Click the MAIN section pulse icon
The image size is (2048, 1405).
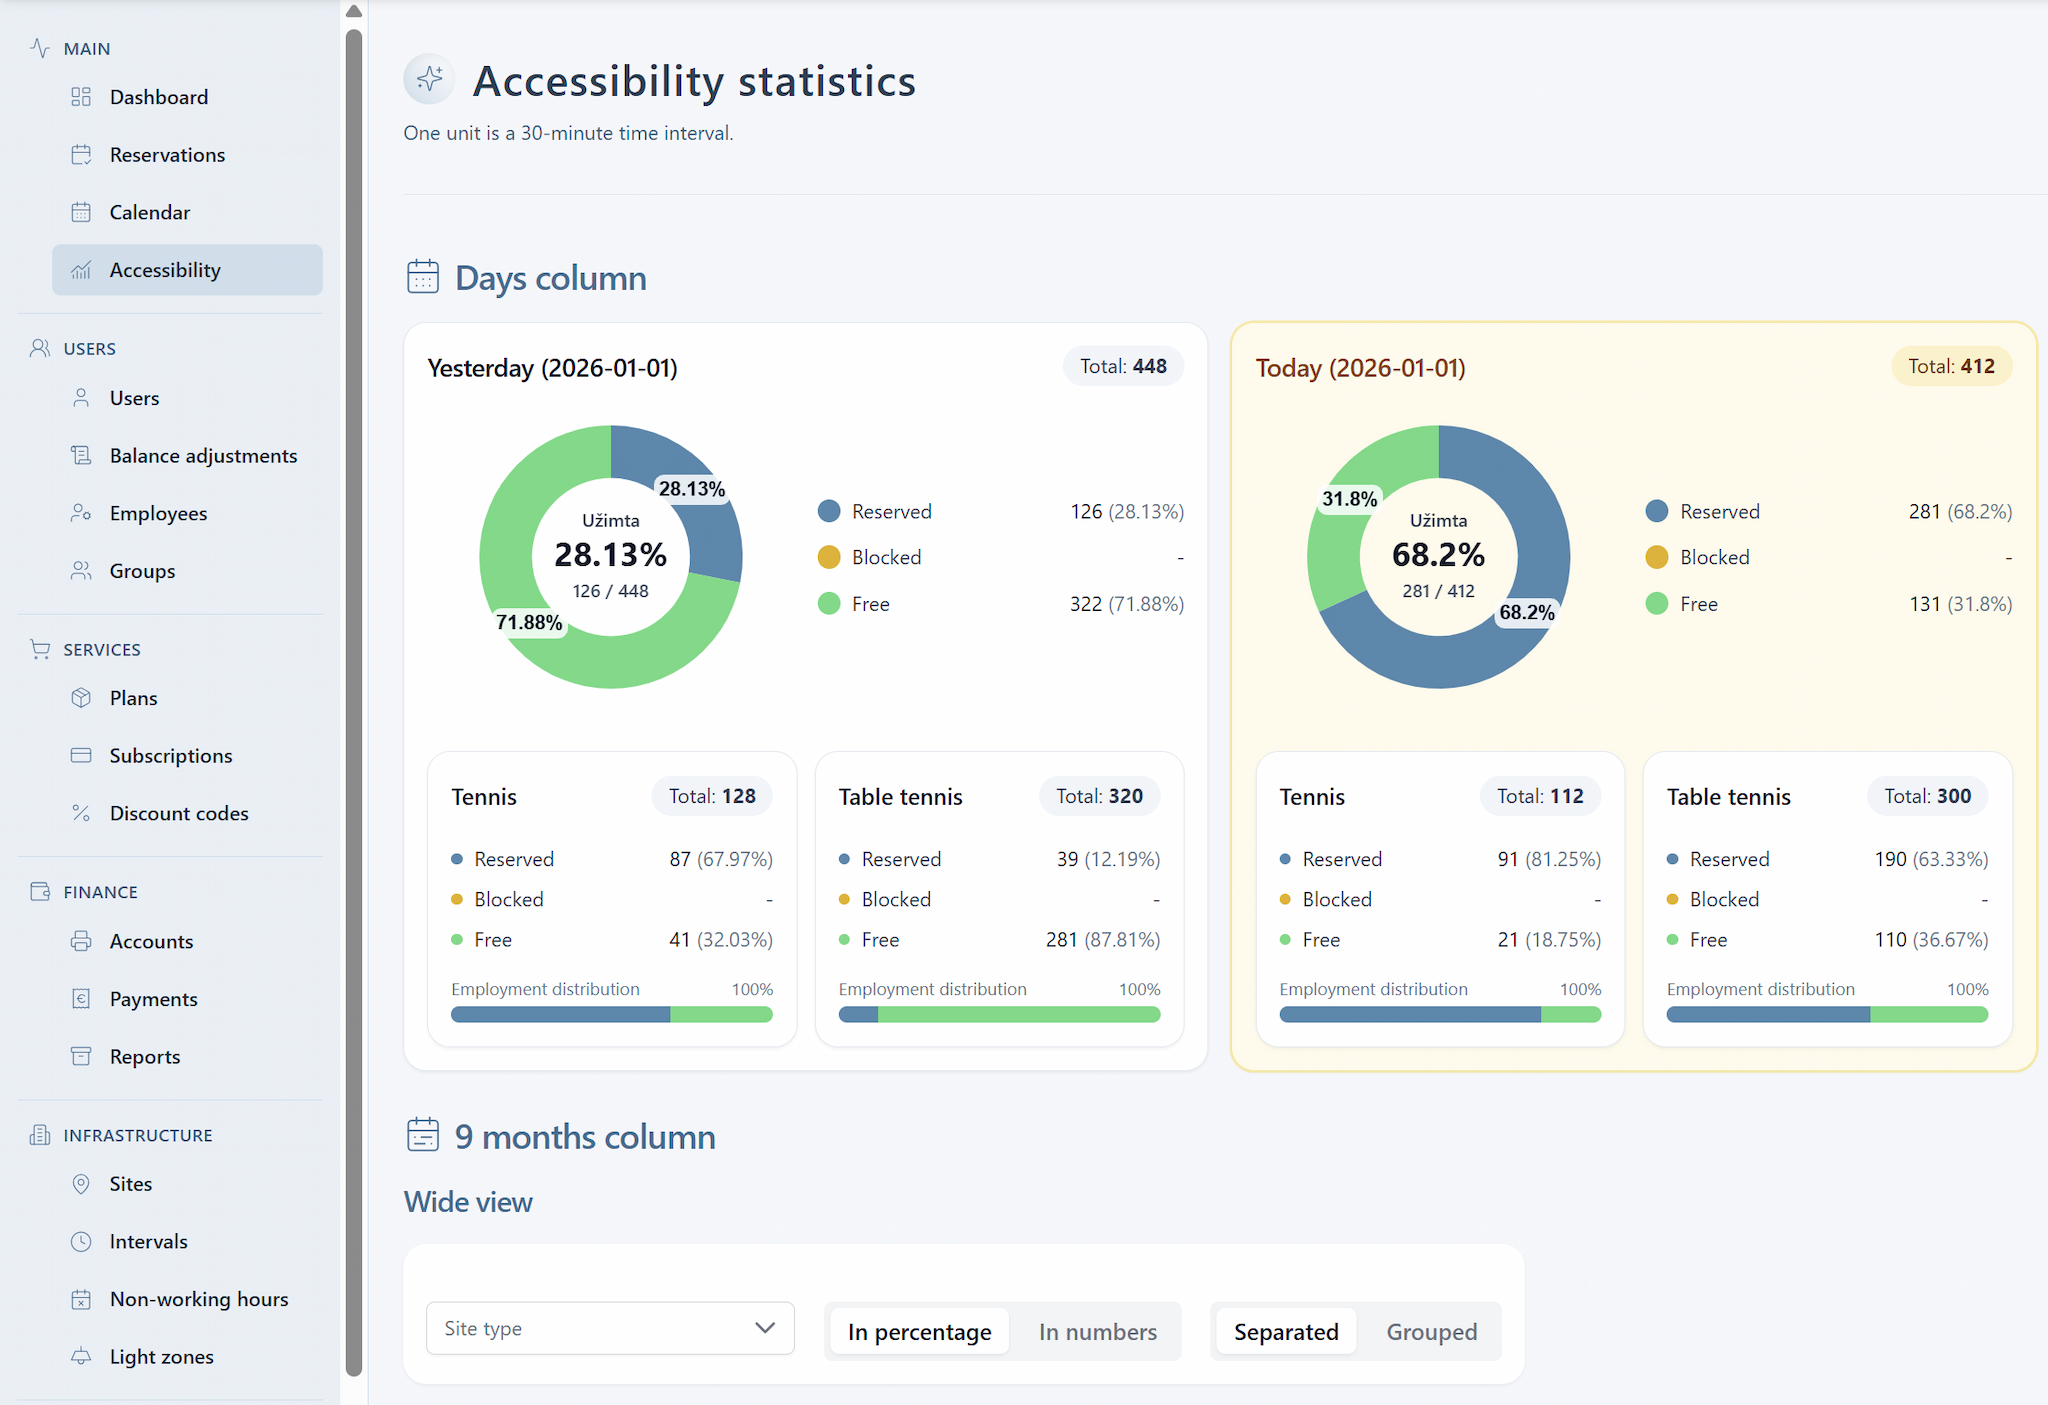40,48
